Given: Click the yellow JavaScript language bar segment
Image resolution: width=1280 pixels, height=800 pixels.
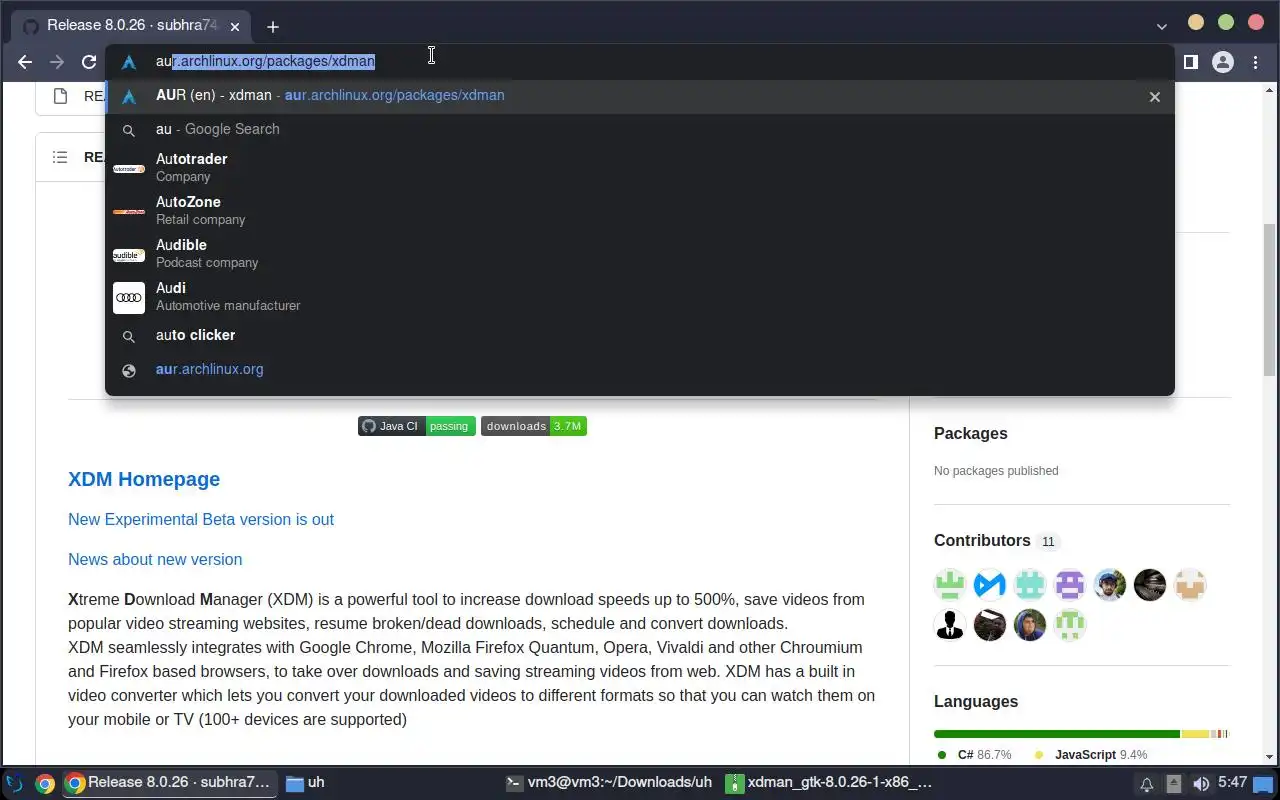Looking at the screenshot, I should [1195, 734].
